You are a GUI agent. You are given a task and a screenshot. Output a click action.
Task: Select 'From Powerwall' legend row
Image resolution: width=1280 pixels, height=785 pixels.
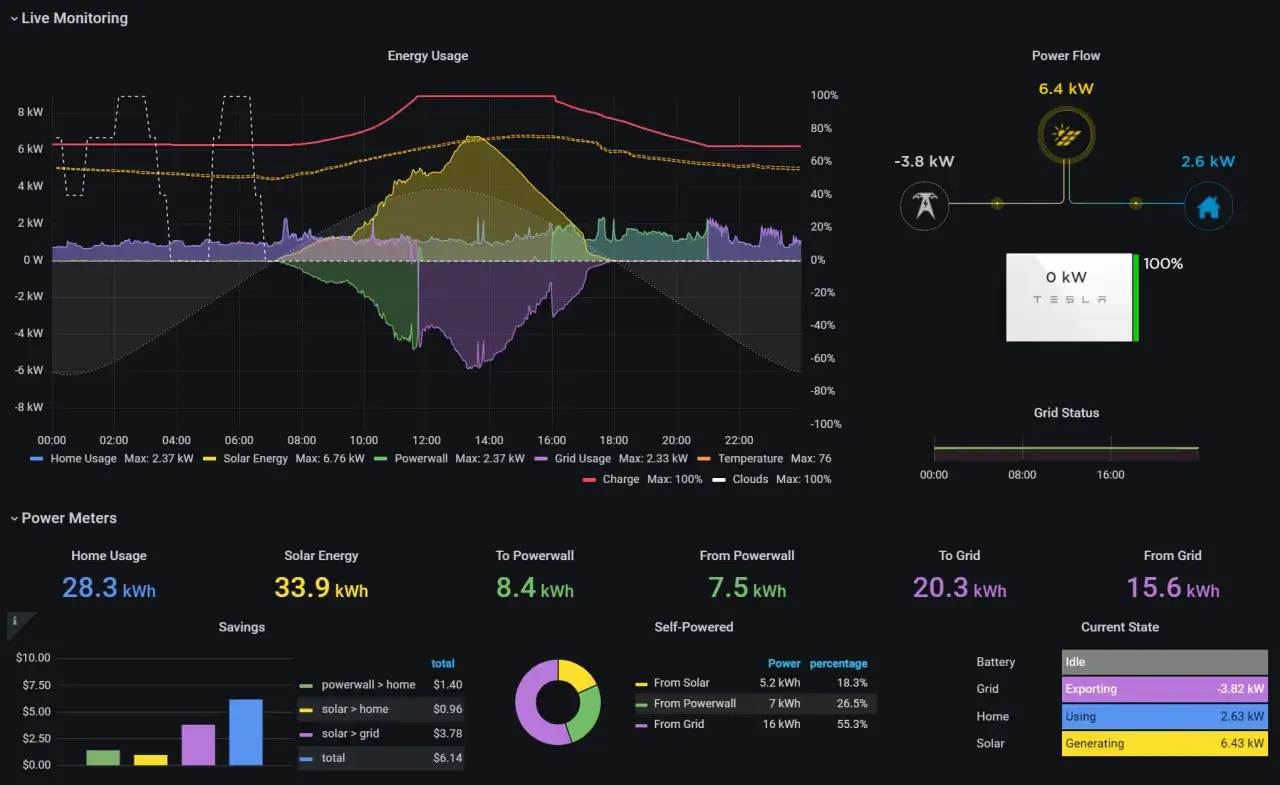point(754,703)
